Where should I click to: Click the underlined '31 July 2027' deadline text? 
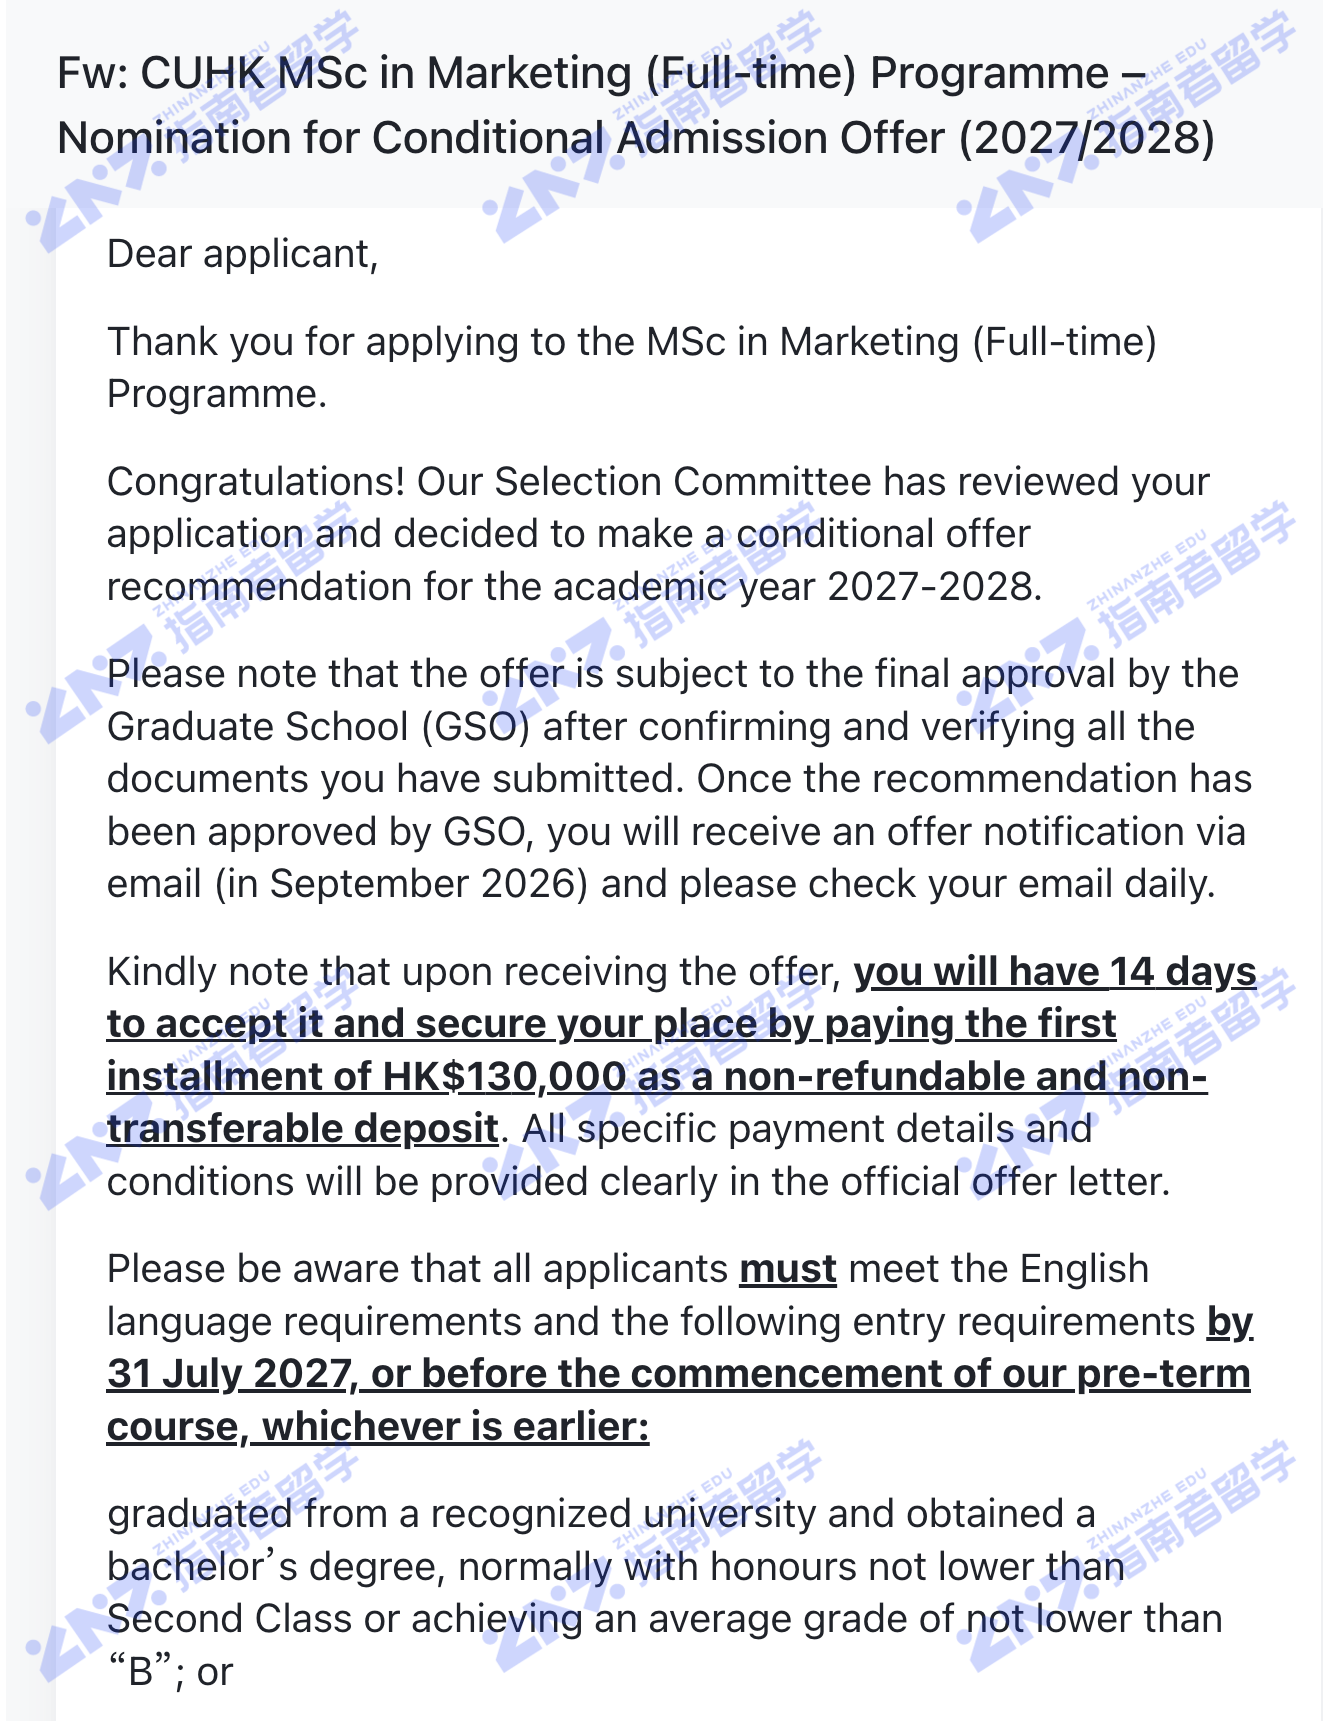coord(231,1374)
